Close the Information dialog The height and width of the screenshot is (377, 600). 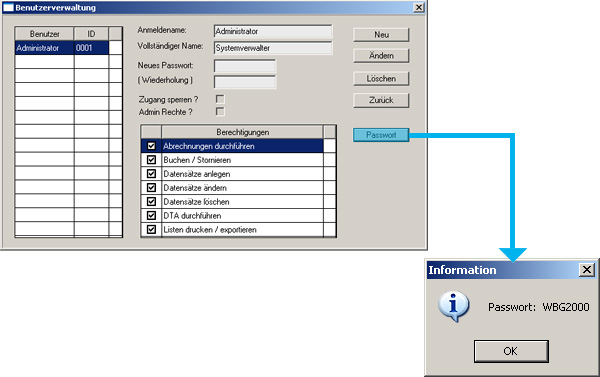point(587,270)
